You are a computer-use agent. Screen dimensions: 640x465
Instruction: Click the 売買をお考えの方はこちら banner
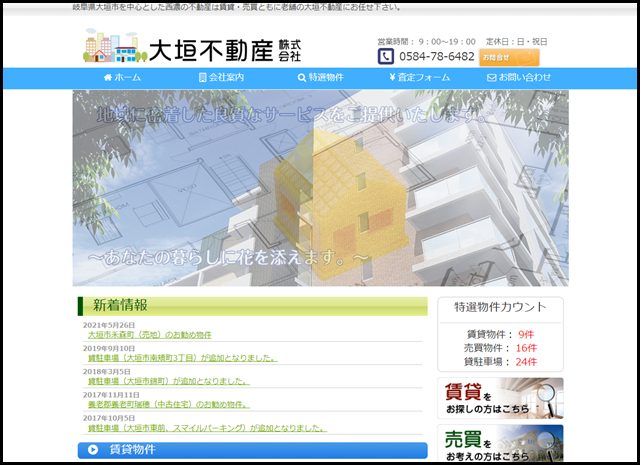[500, 444]
